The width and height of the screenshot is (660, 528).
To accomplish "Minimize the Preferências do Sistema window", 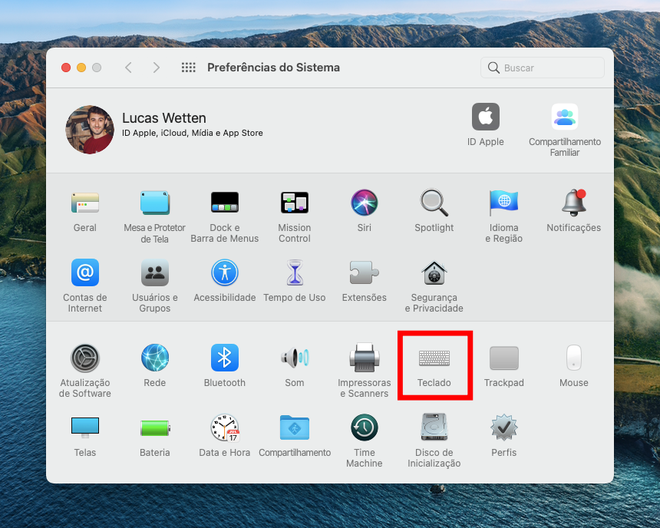I will tap(81, 68).
